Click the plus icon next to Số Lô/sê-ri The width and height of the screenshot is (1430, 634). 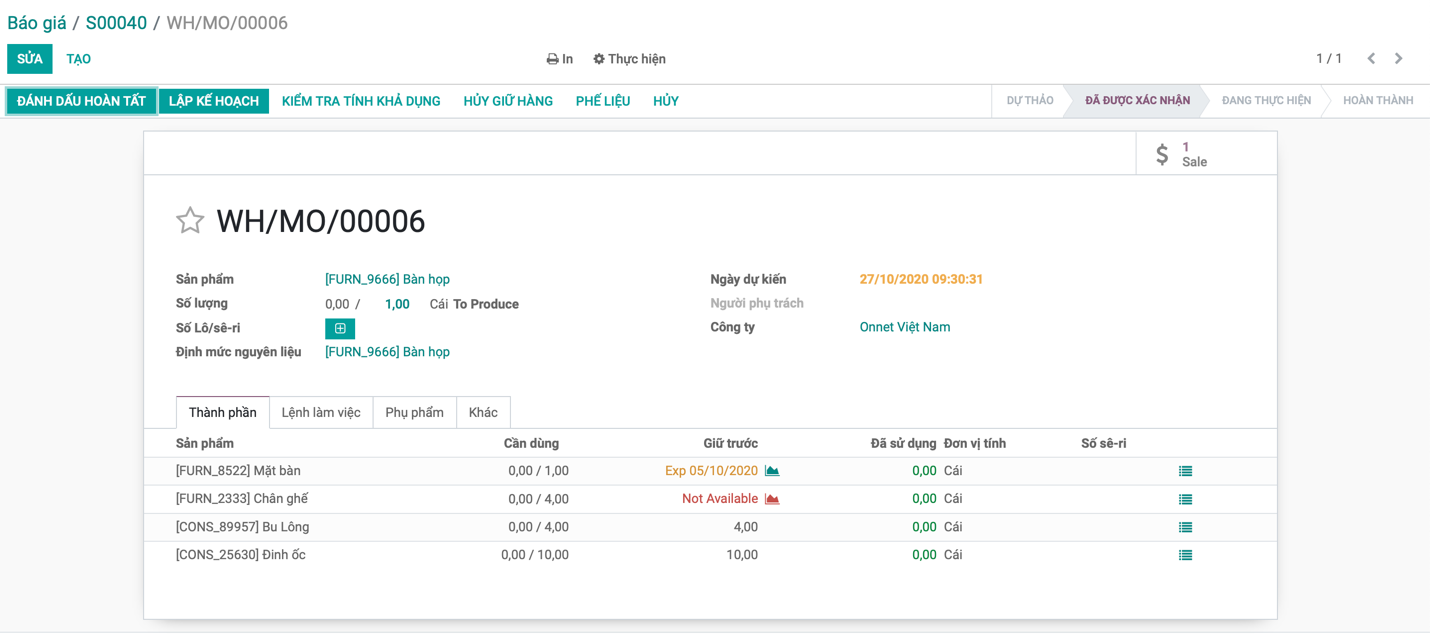coord(340,328)
